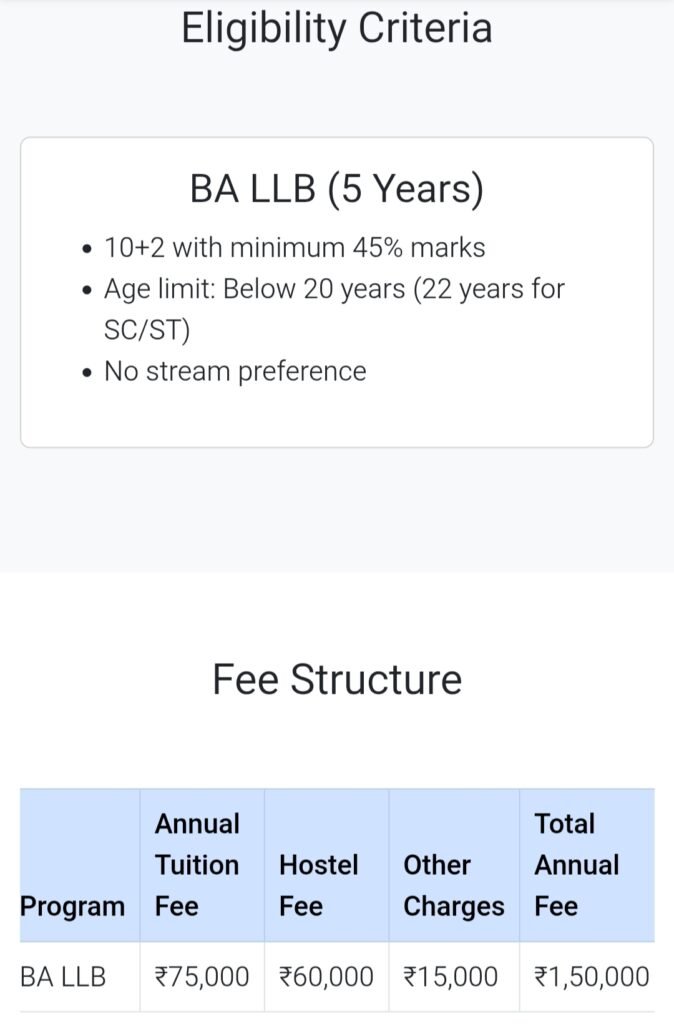Select the Other Charges column header
The image size is (674, 1024).
pos(454,886)
